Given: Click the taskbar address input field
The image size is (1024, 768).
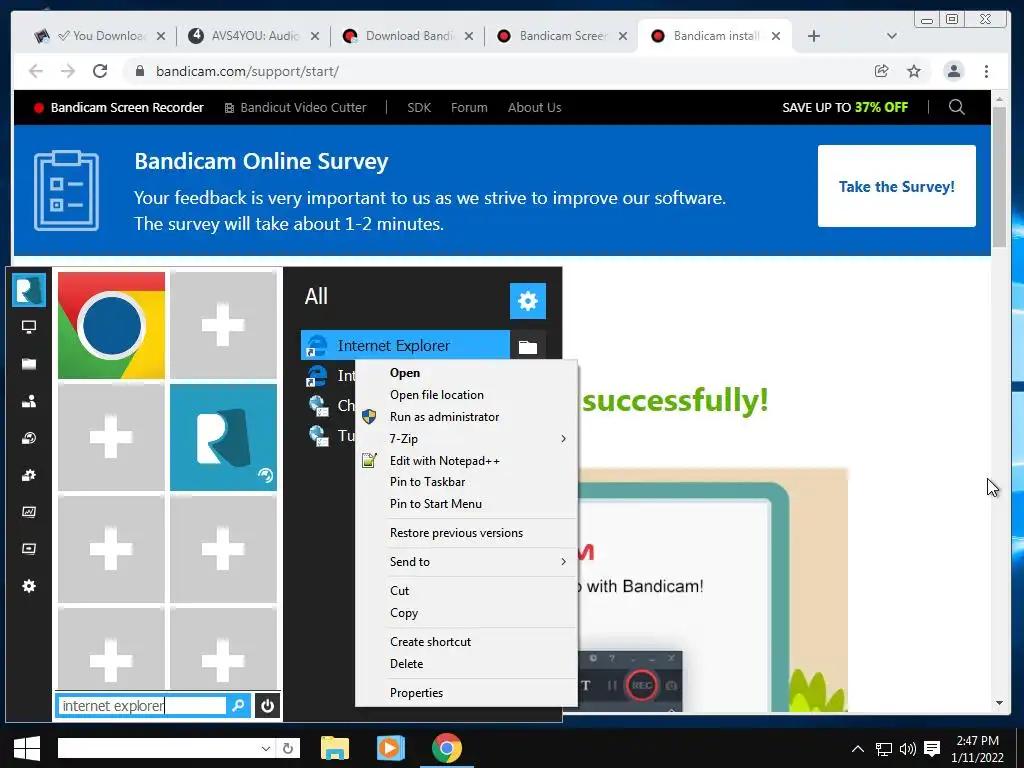Looking at the screenshot, I should click(157, 748).
